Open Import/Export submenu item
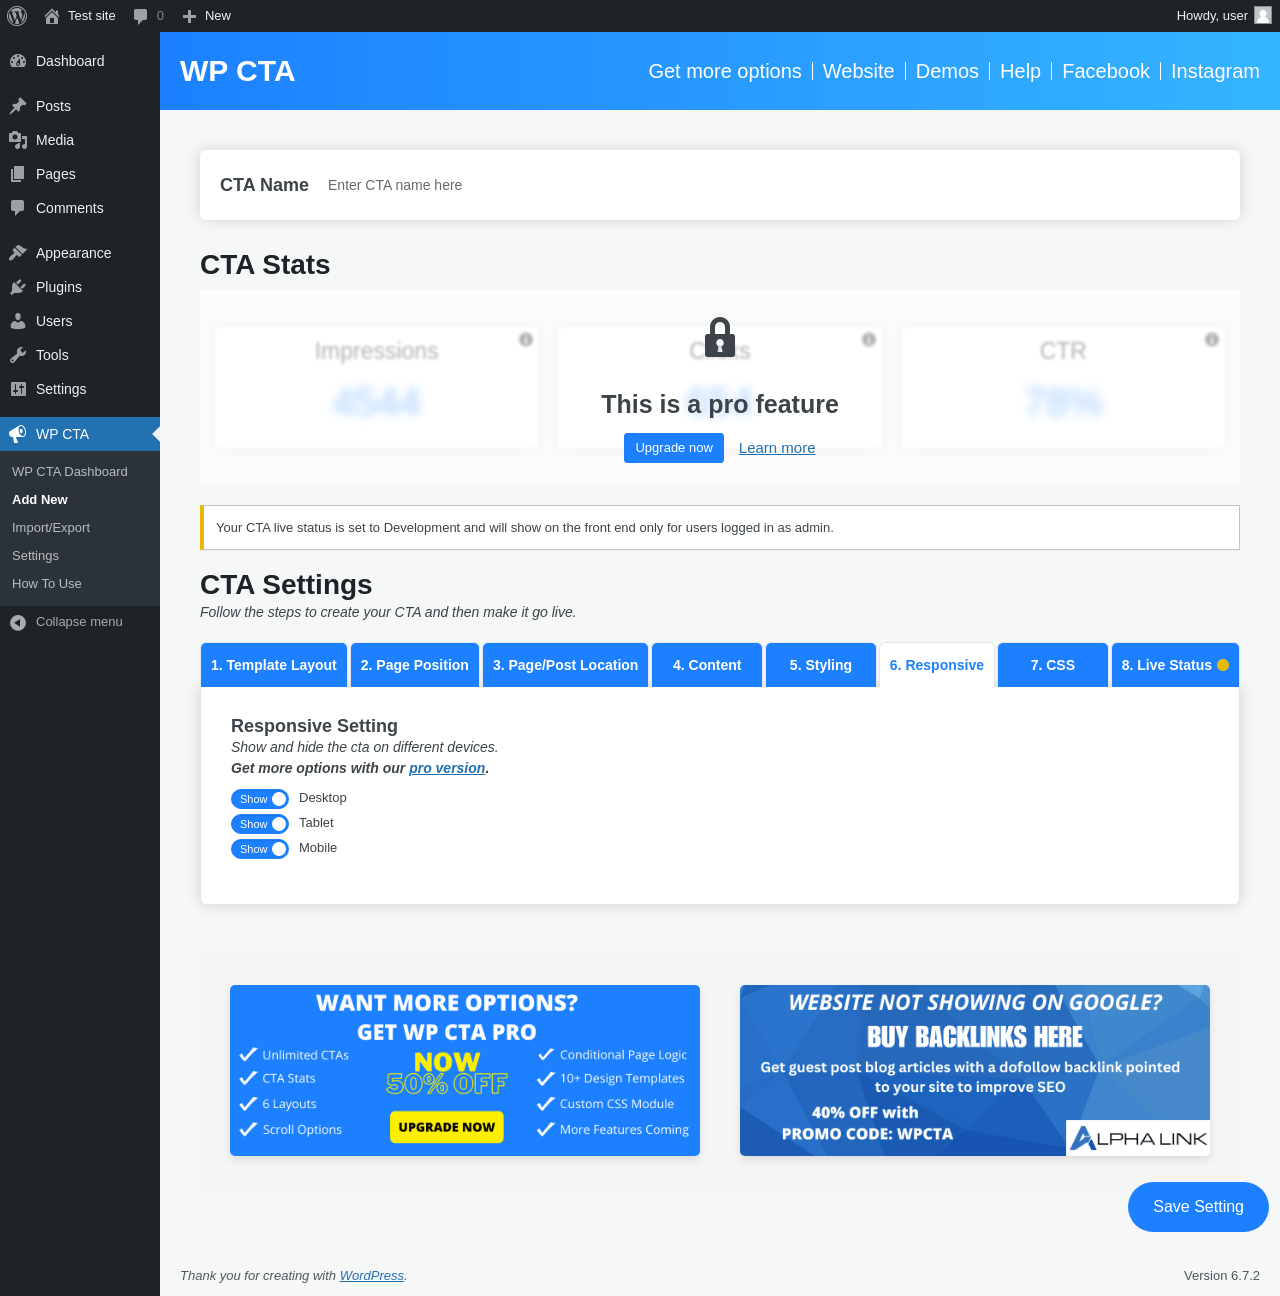Viewport: 1280px width, 1296px height. tap(51, 528)
